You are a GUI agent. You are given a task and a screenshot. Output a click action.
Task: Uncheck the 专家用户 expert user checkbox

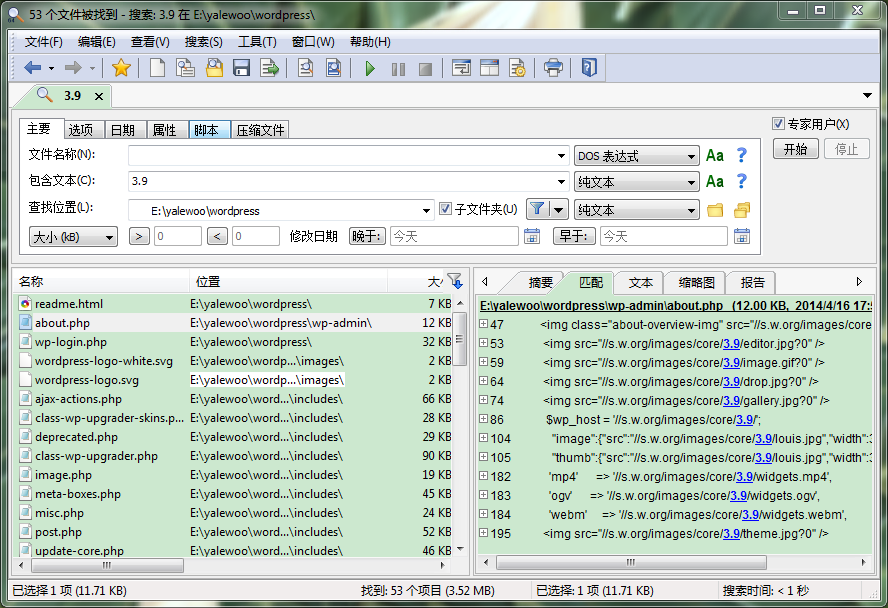(x=779, y=124)
